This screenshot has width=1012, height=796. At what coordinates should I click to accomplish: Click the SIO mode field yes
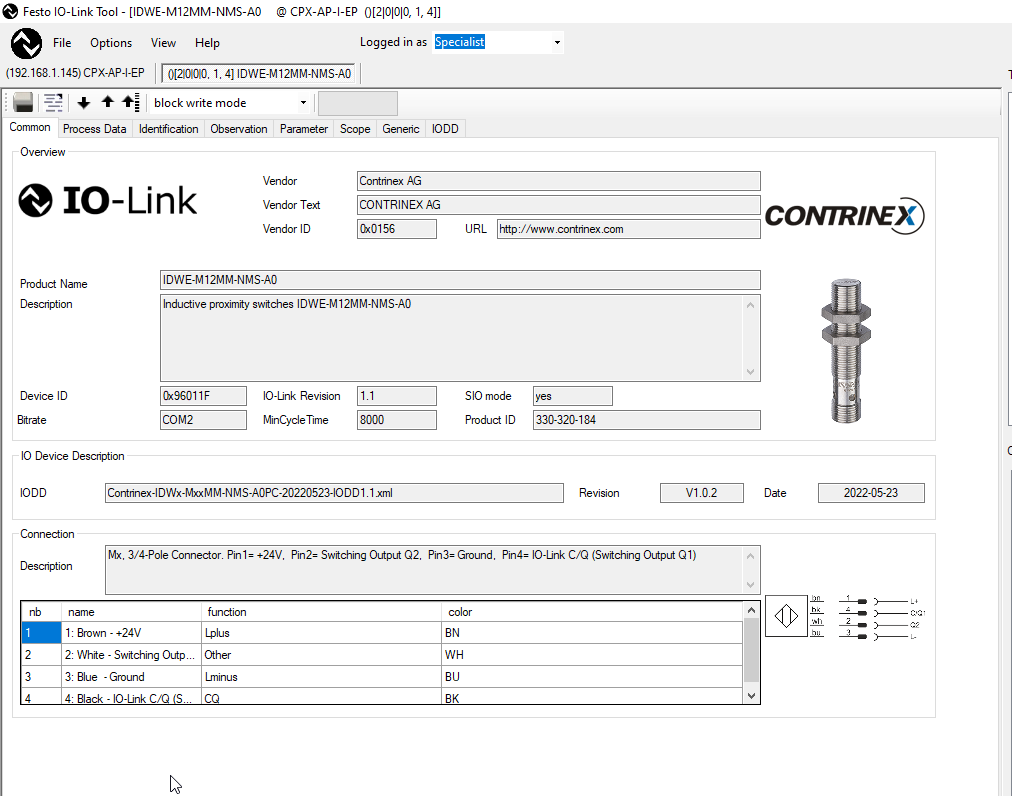click(x=572, y=396)
